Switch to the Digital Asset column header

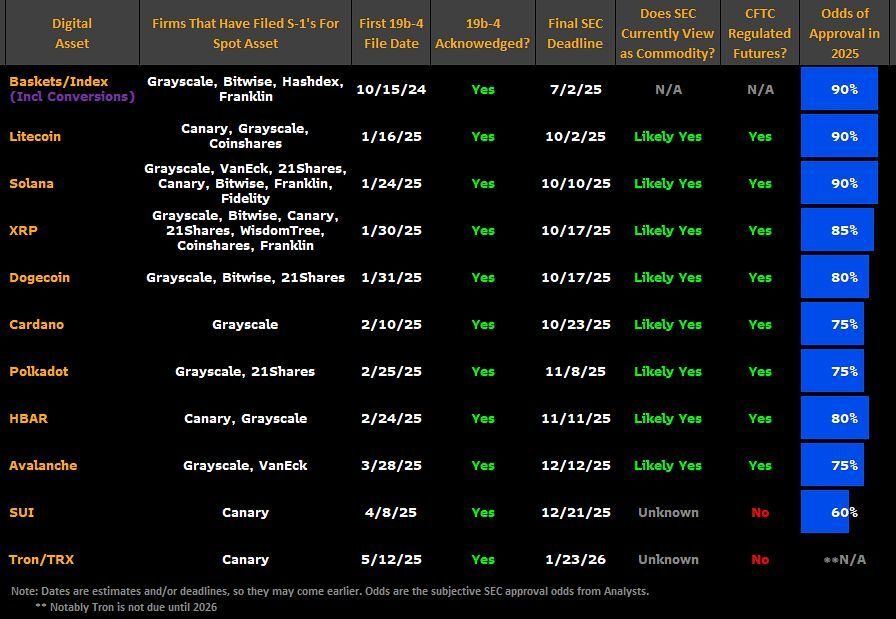coord(70,33)
